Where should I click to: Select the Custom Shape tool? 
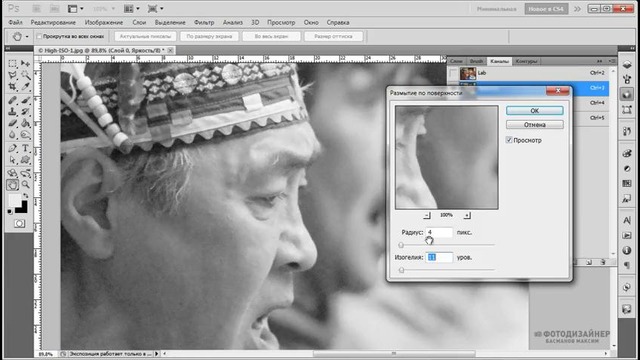[25, 160]
